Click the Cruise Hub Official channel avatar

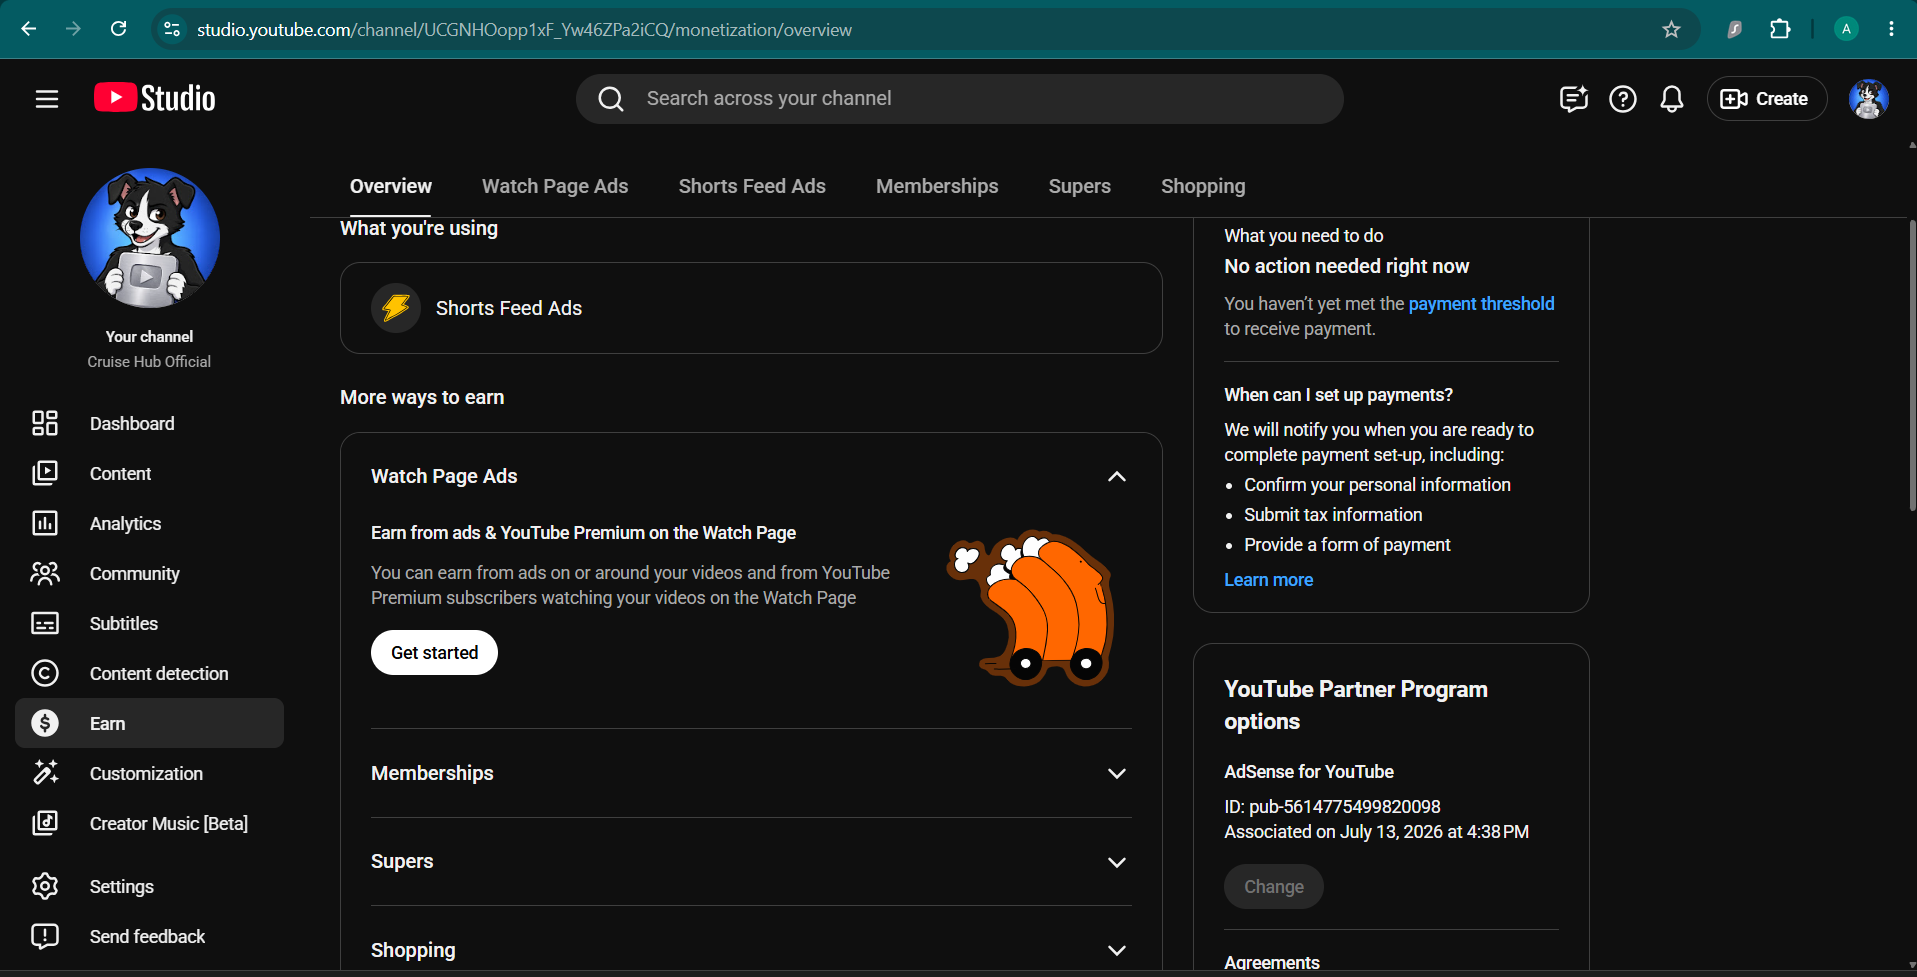149,238
